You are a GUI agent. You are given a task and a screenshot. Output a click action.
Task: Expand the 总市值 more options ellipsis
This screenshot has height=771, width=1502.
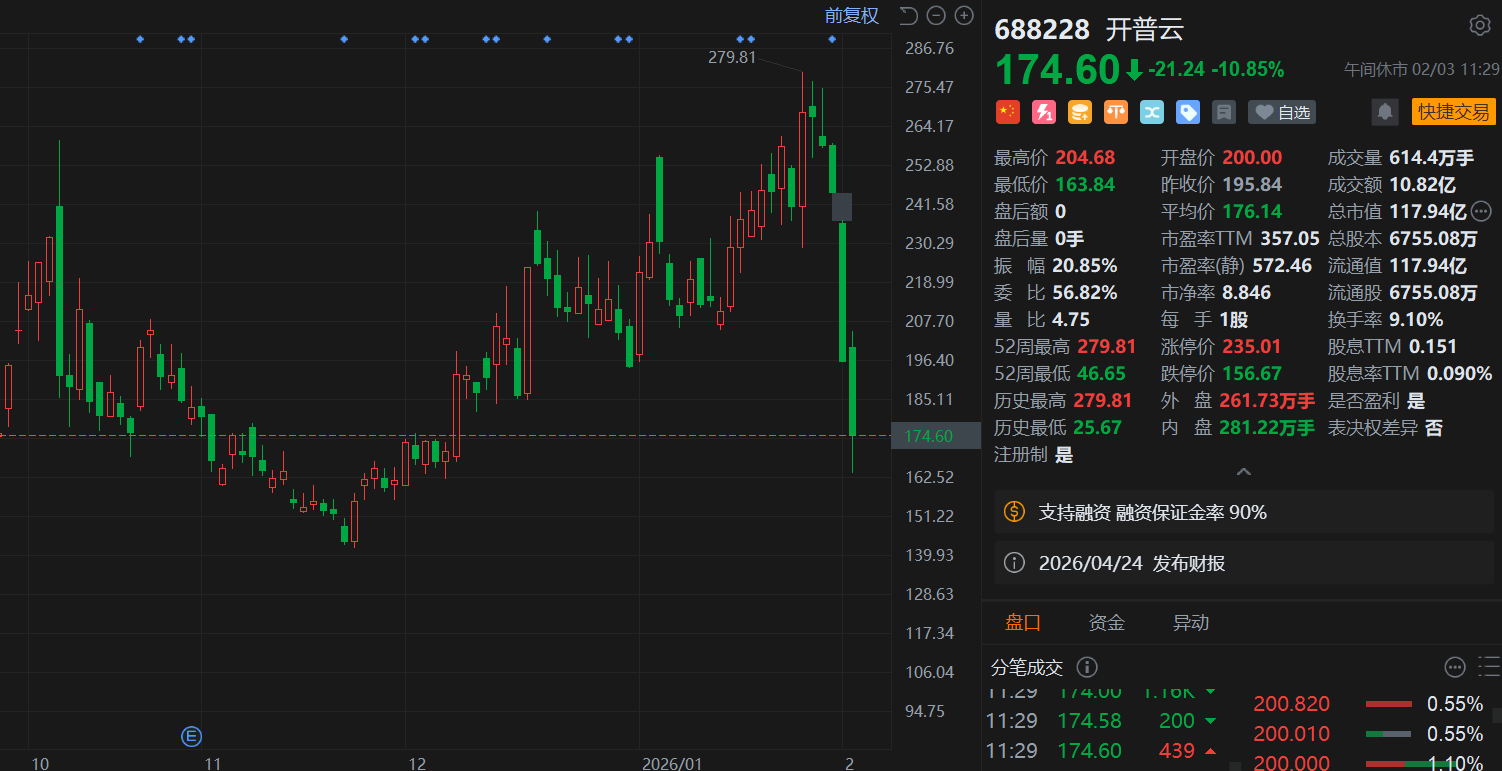1481,211
